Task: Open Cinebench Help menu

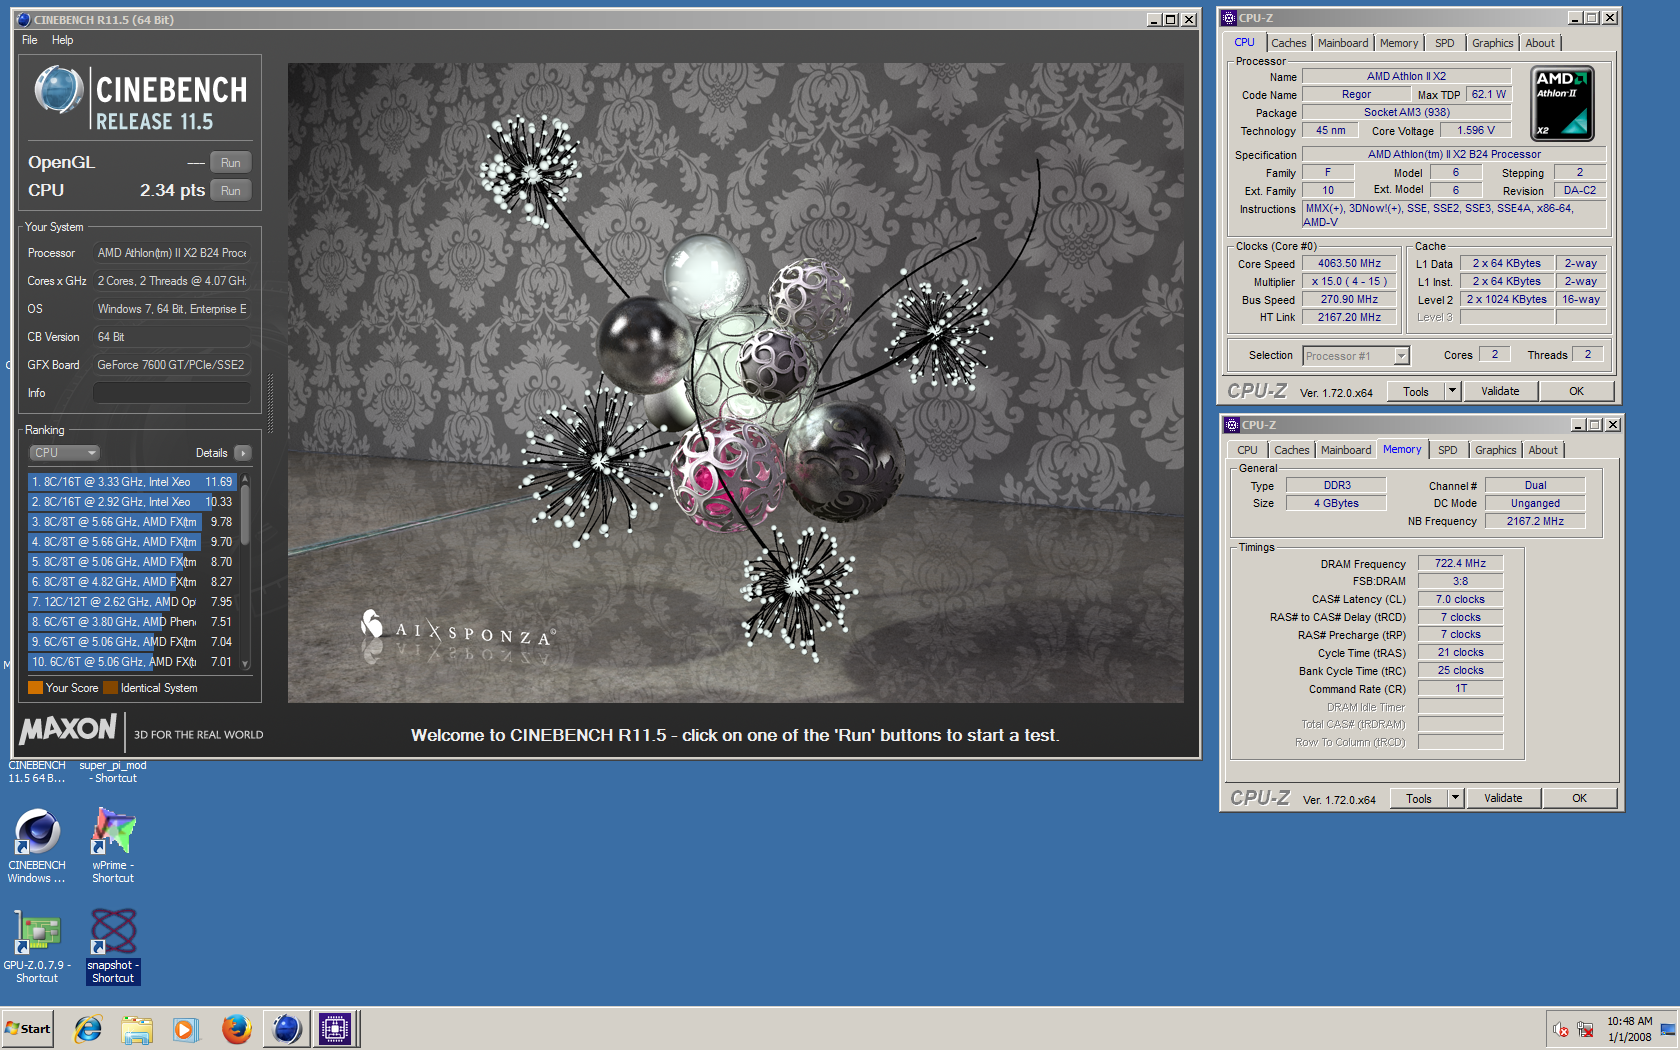Action: click(x=63, y=40)
